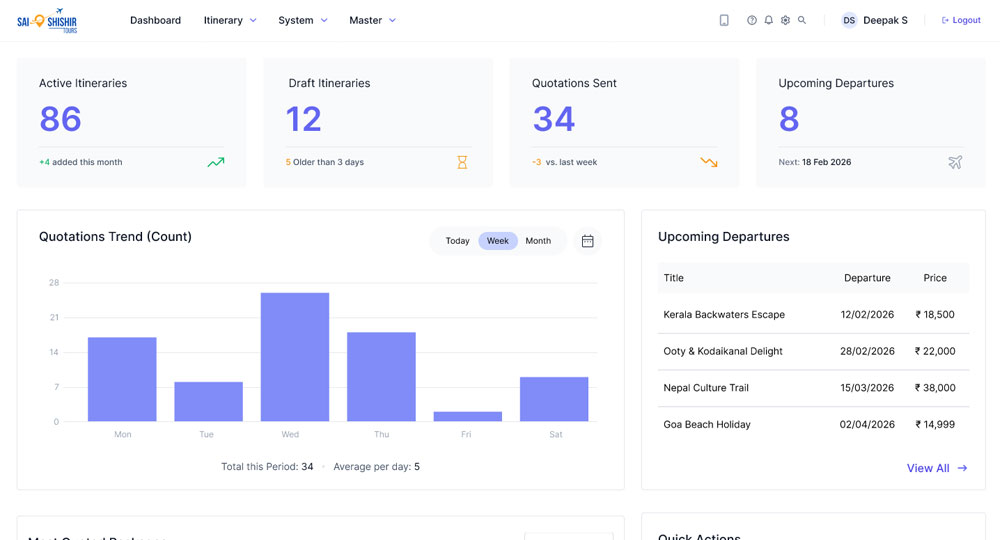Switch trend chart to Today
Image resolution: width=1000 pixels, height=540 pixels.
(457, 241)
